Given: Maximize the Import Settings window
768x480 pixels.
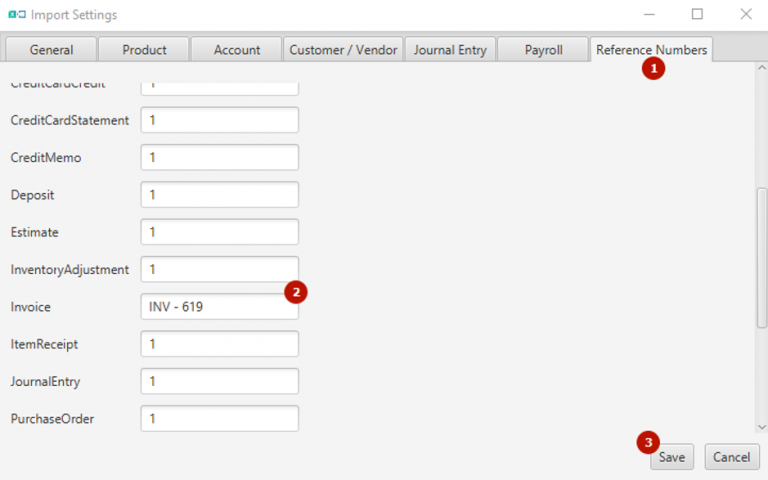Looking at the screenshot, I should click(697, 14).
